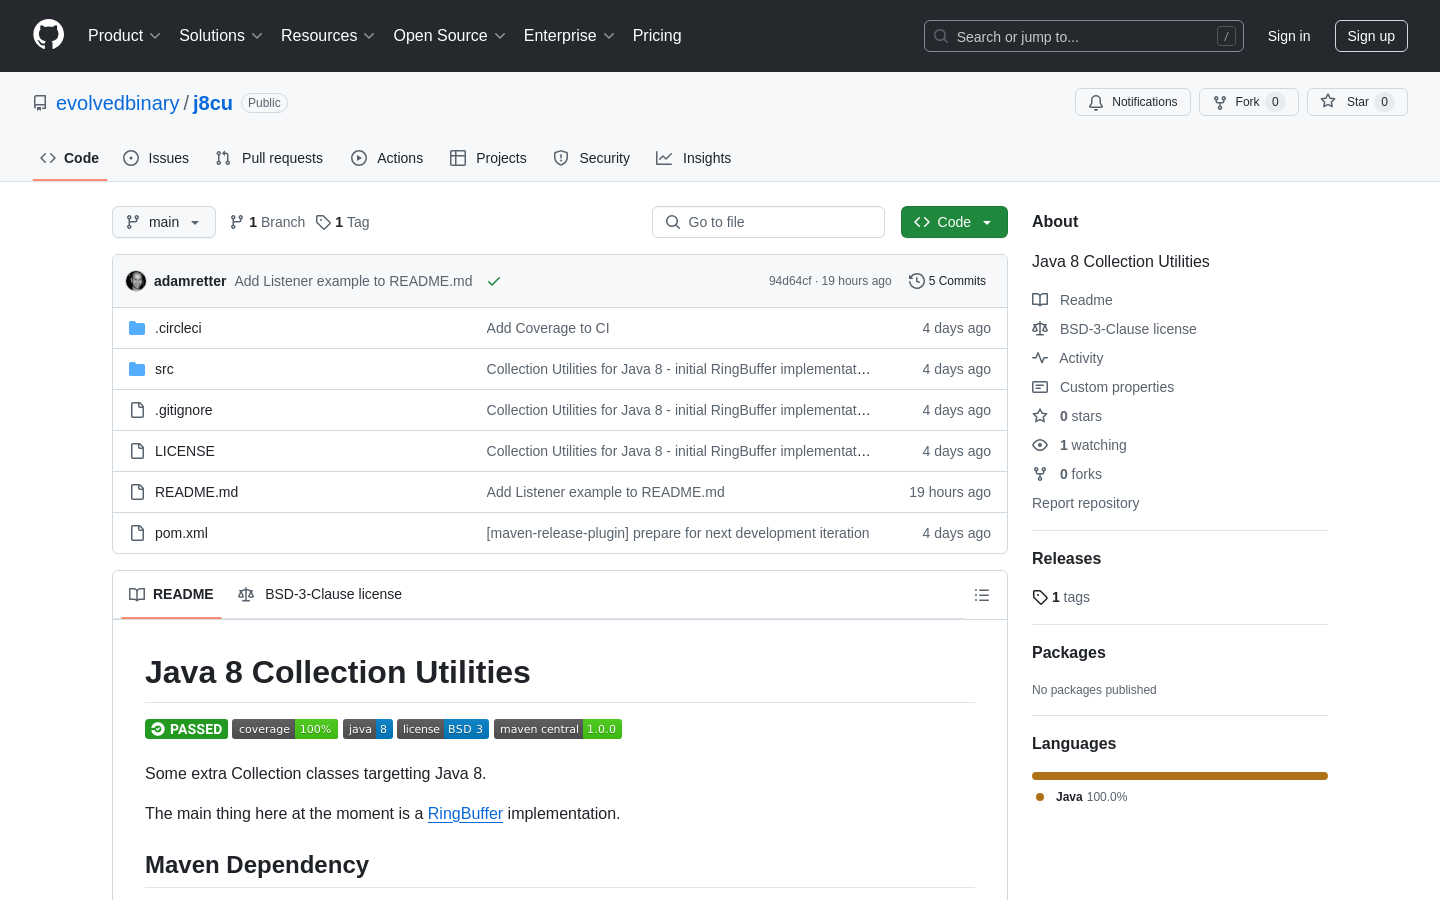Open 'Add Coverage to CI' commit message
1440x900 pixels.
click(x=548, y=328)
